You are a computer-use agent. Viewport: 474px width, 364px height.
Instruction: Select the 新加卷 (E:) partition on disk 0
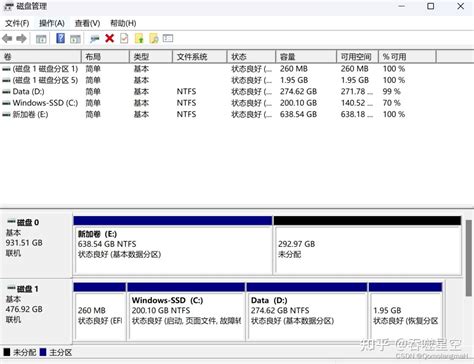click(173, 246)
